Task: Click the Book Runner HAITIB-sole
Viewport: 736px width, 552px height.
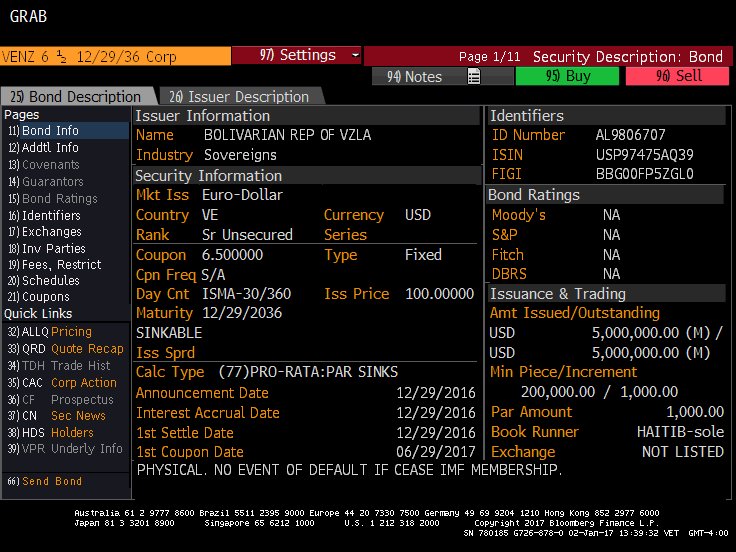Action: [680, 432]
